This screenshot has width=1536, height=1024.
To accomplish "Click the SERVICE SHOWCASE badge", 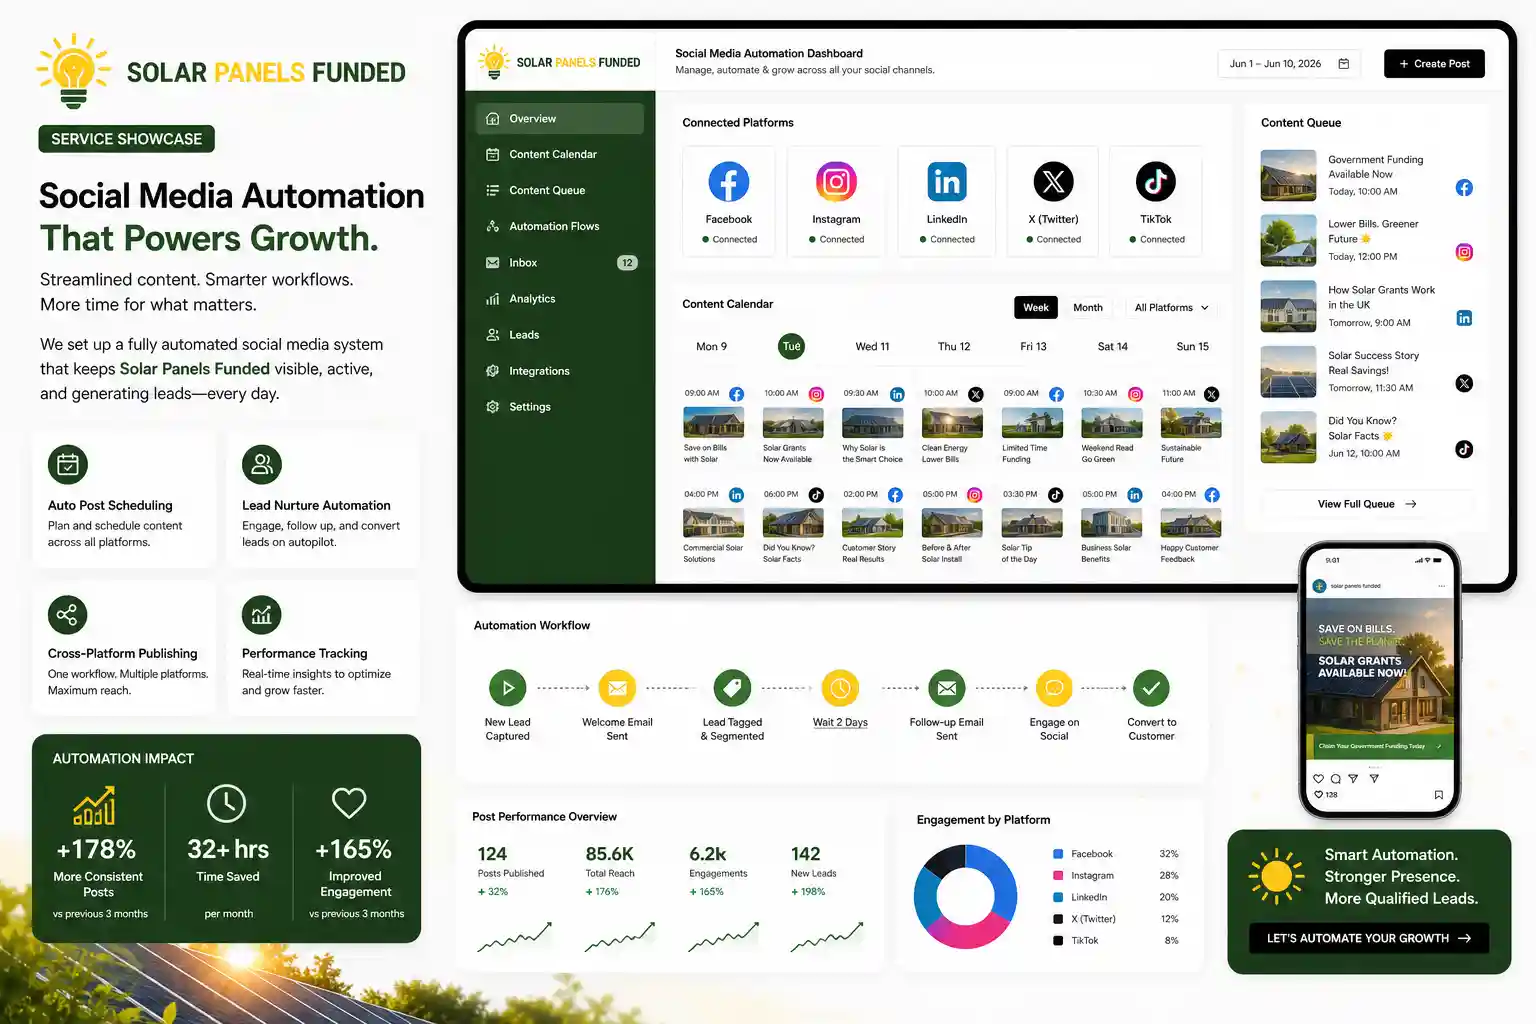I will point(127,139).
